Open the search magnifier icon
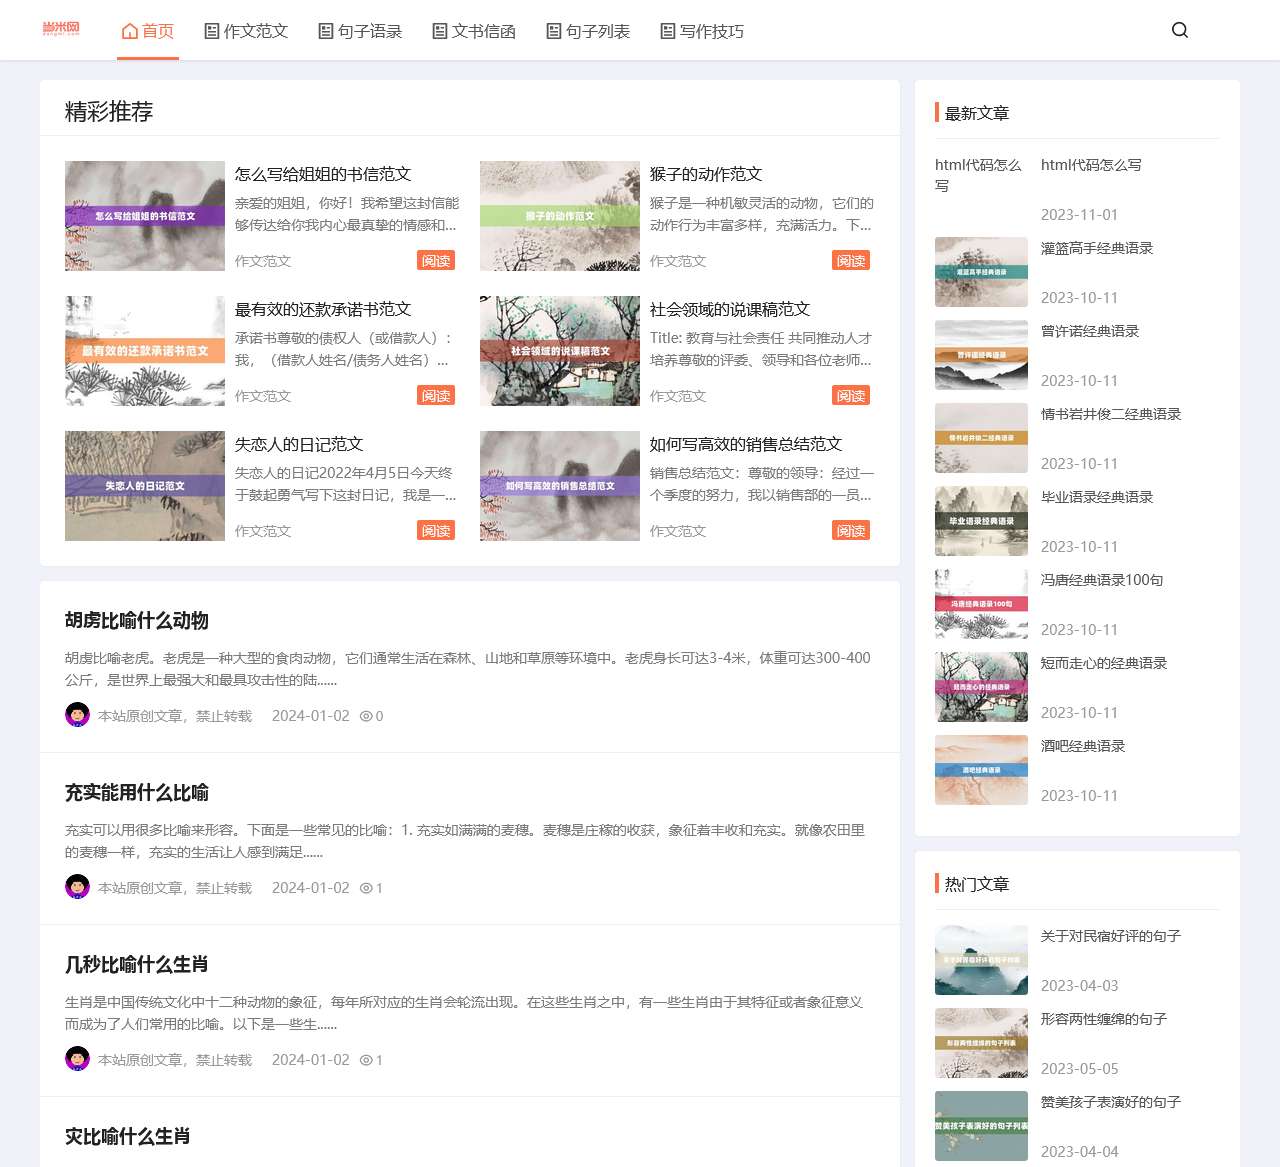 1180,30
